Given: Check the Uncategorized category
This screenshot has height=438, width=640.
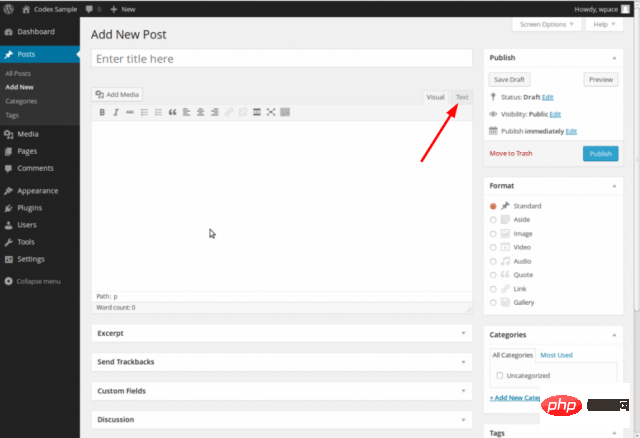Looking at the screenshot, I should coord(500,376).
